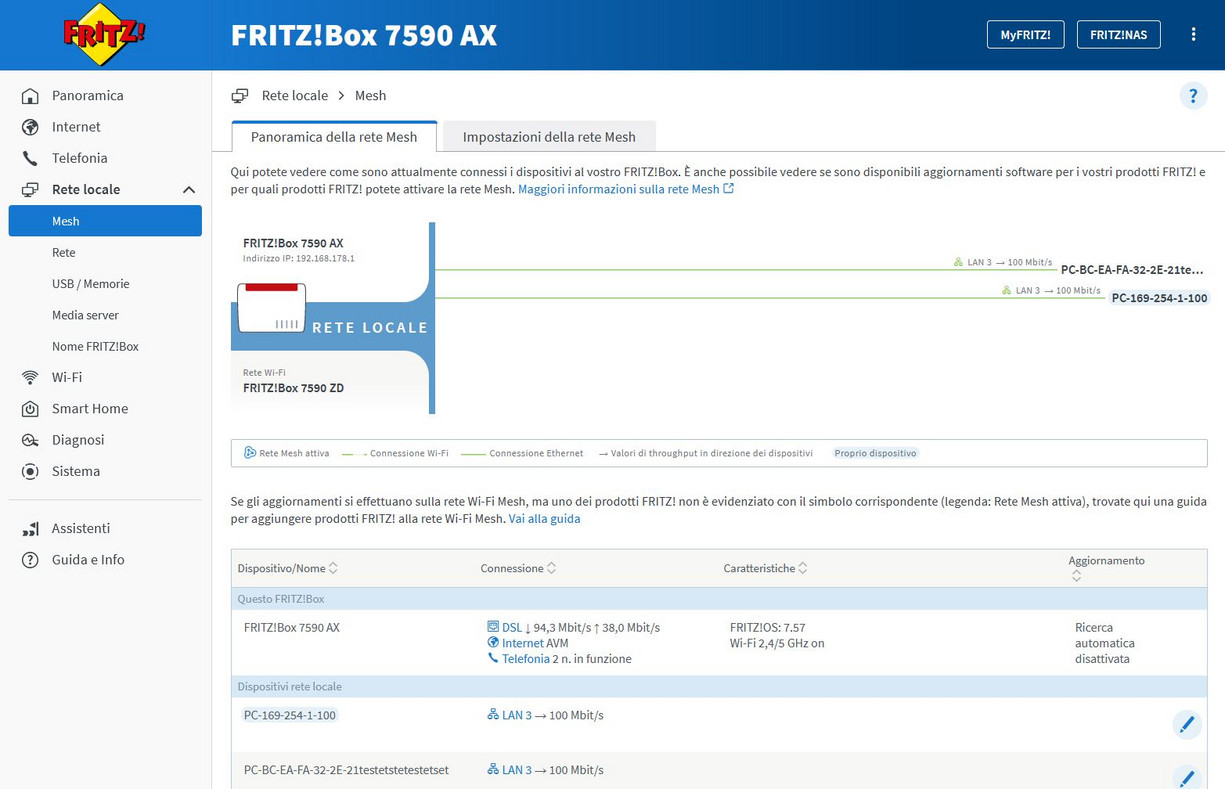The width and height of the screenshot is (1225, 789).
Task: Click Rete locale in the breadcrumb
Action: 295,96
